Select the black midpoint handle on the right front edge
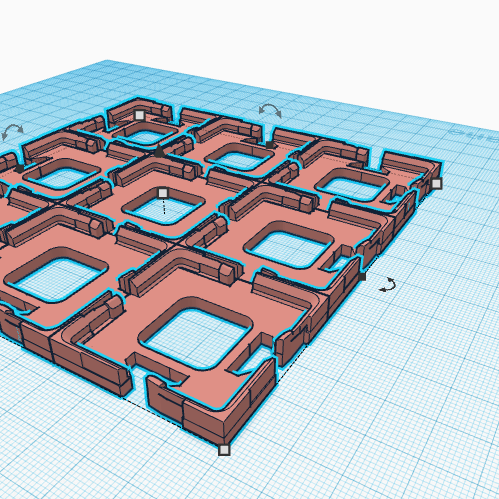The height and width of the screenshot is (499, 499). pos(363,277)
